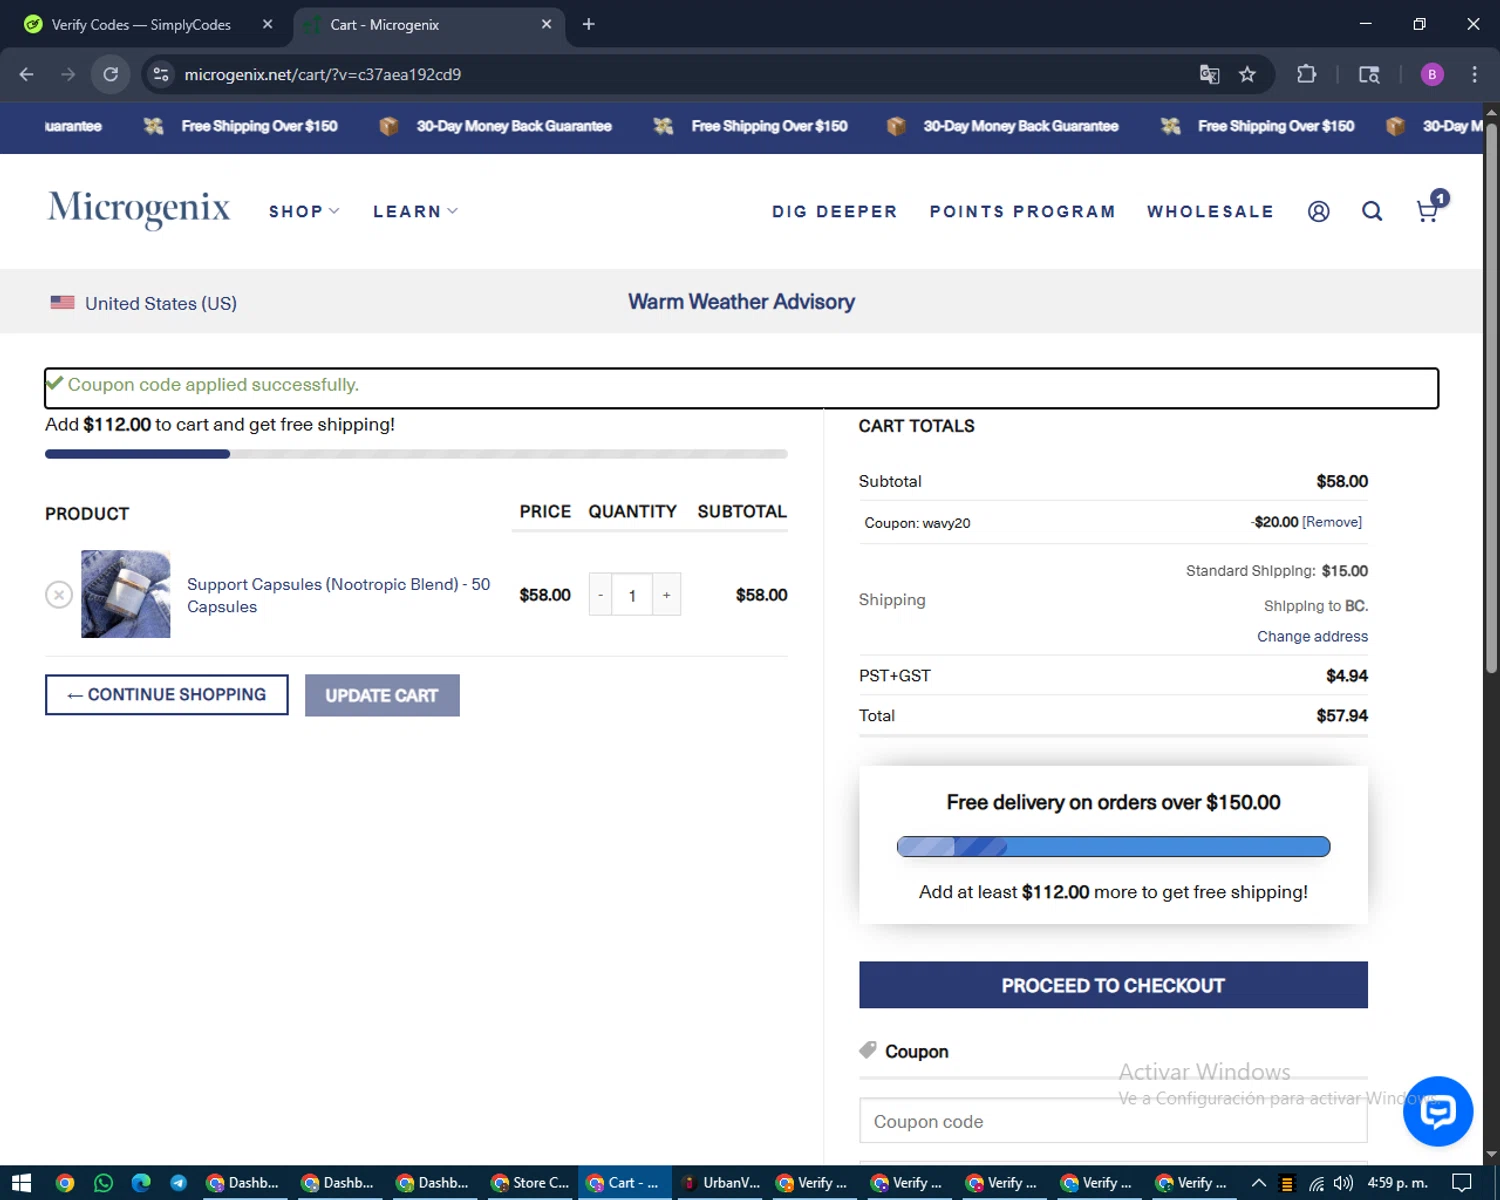Open the Windows notification center
Viewport: 1500px width, 1200px height.
tap(1461, 1183)
